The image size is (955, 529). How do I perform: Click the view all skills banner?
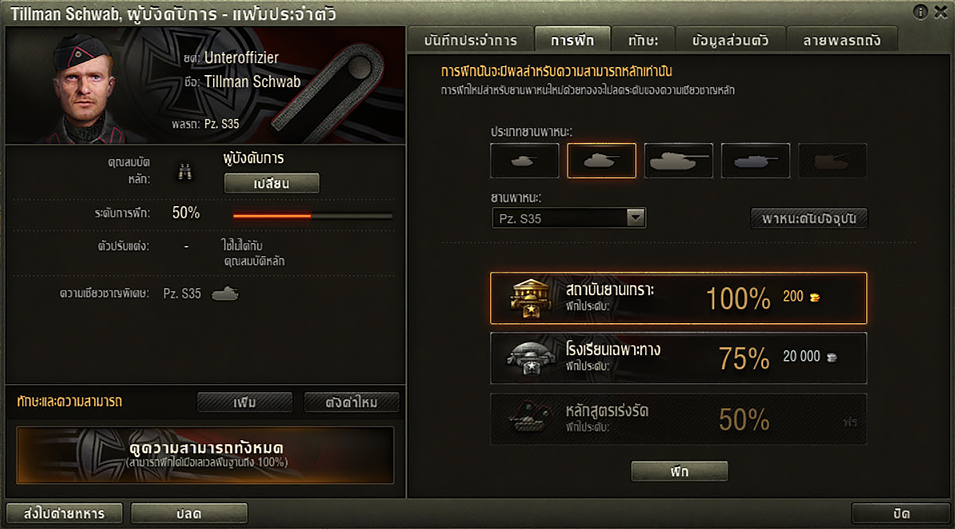205,455
